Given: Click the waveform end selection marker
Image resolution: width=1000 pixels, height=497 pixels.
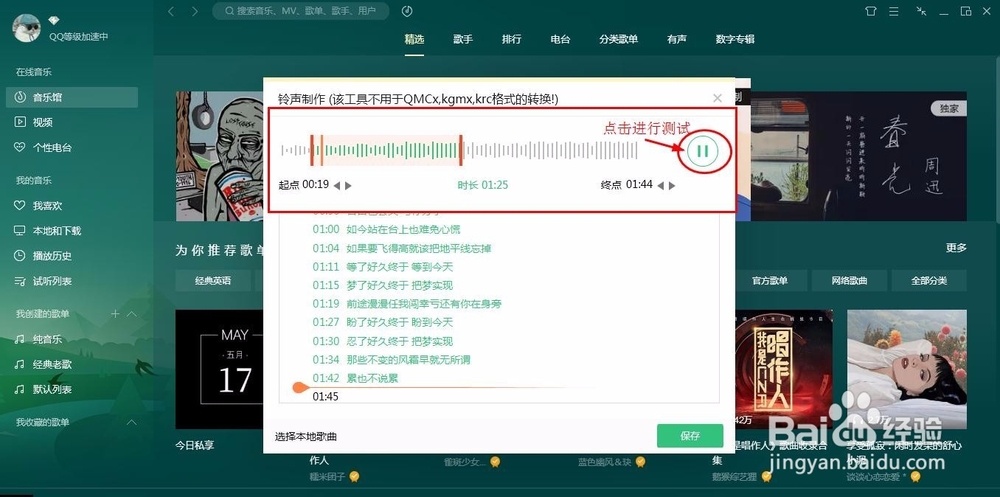Looking at the screenshot, I should coord(460,151).
